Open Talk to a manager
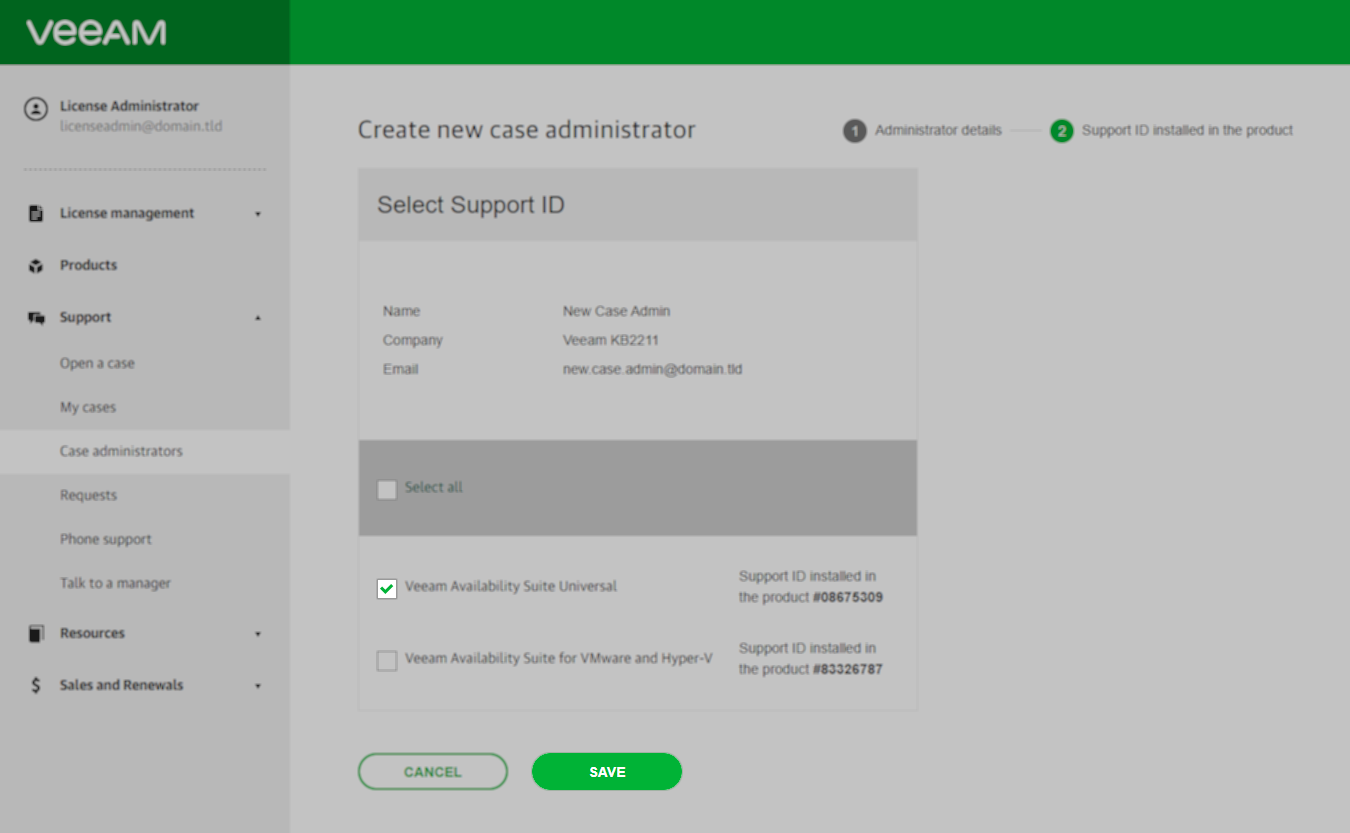The image size is (1350, 833). pos(115,583)
